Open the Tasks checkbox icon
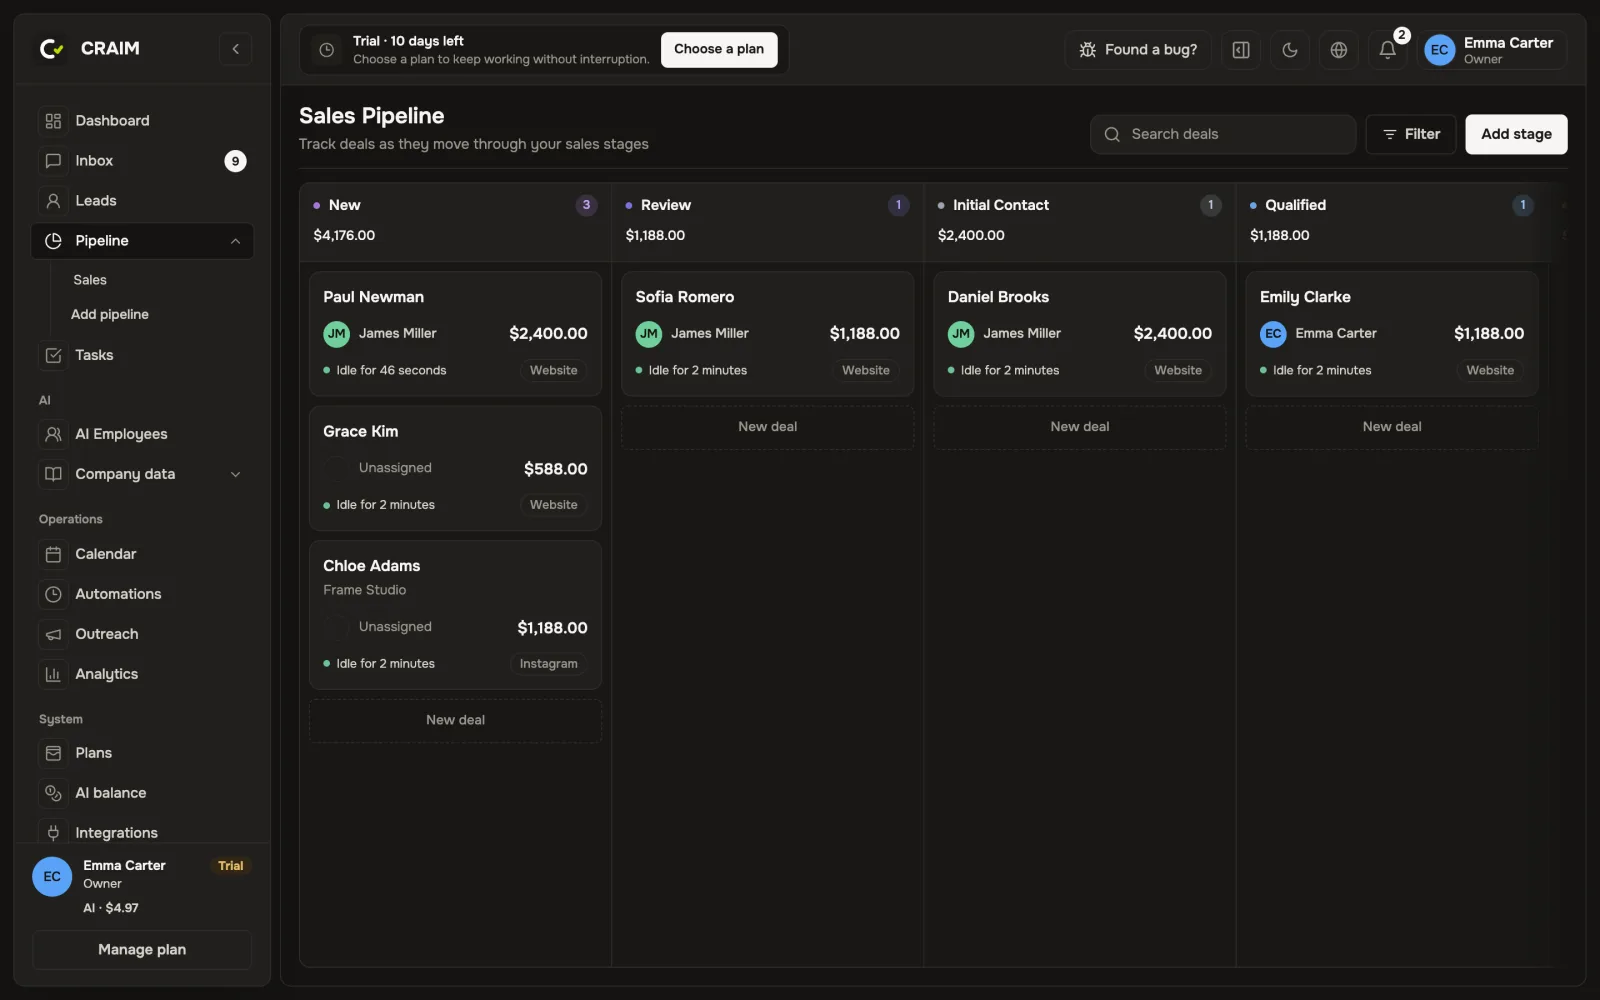 53,355
